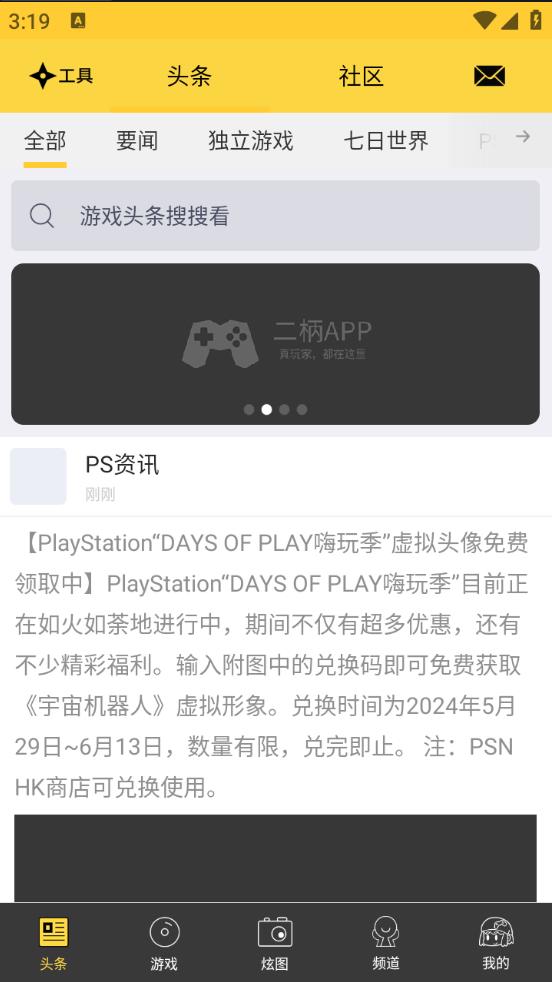
Task: Focus the 游戏头条搜搜看 search field
Action: 275,215
